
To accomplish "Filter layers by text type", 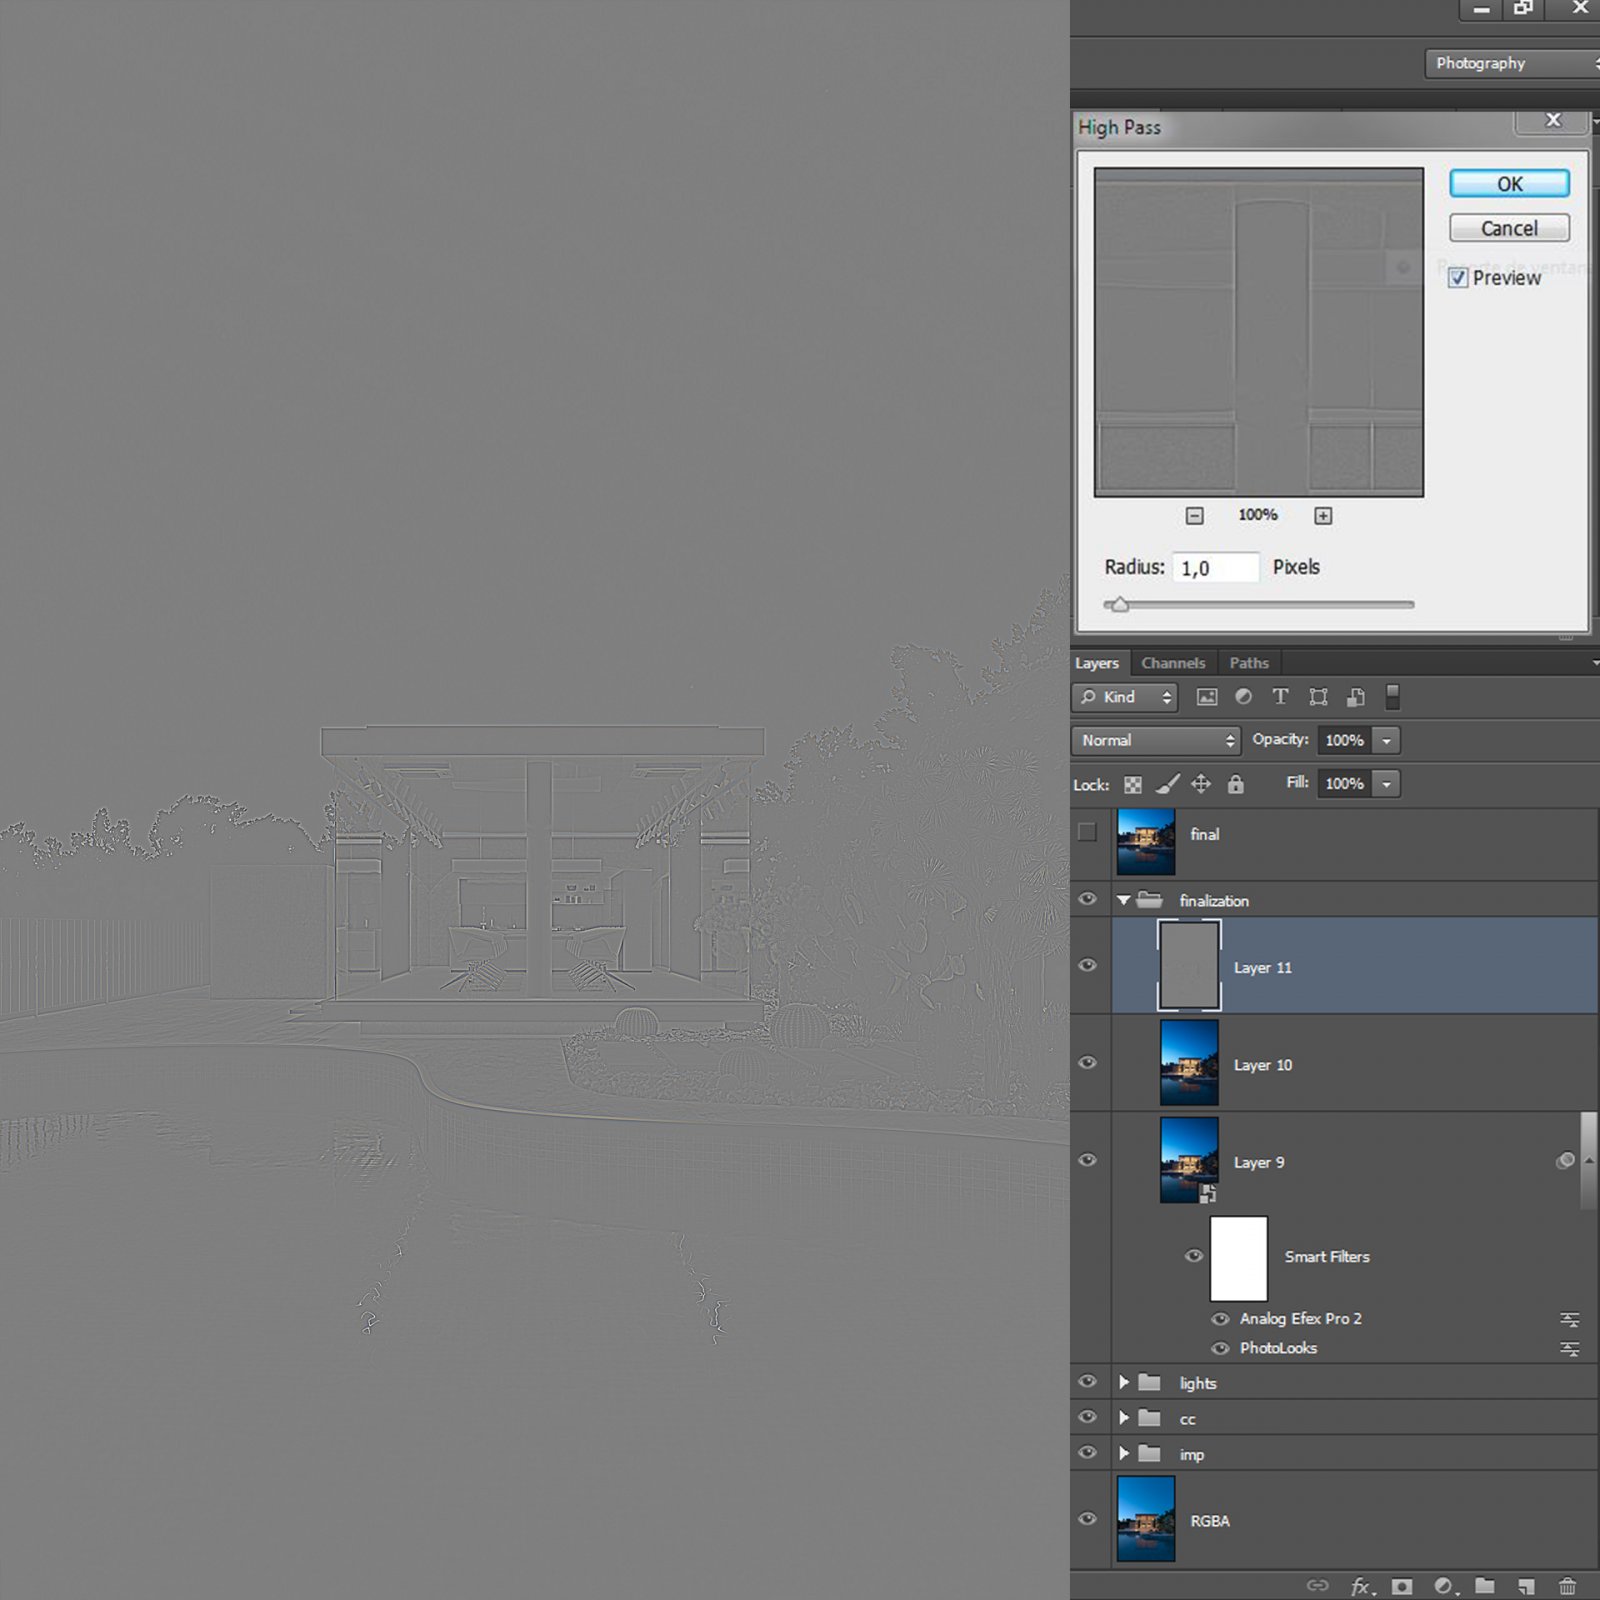I will 1280,697.
